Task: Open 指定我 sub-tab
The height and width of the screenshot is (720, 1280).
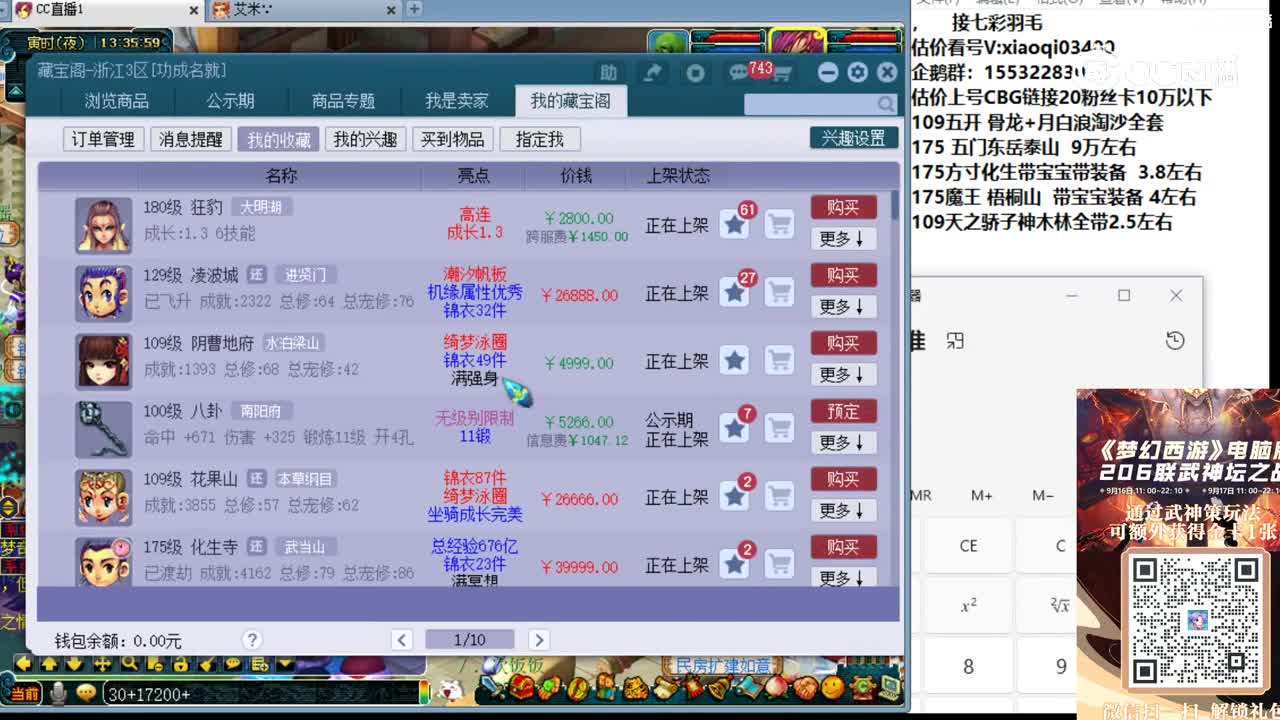Action: tap(540, 140)
